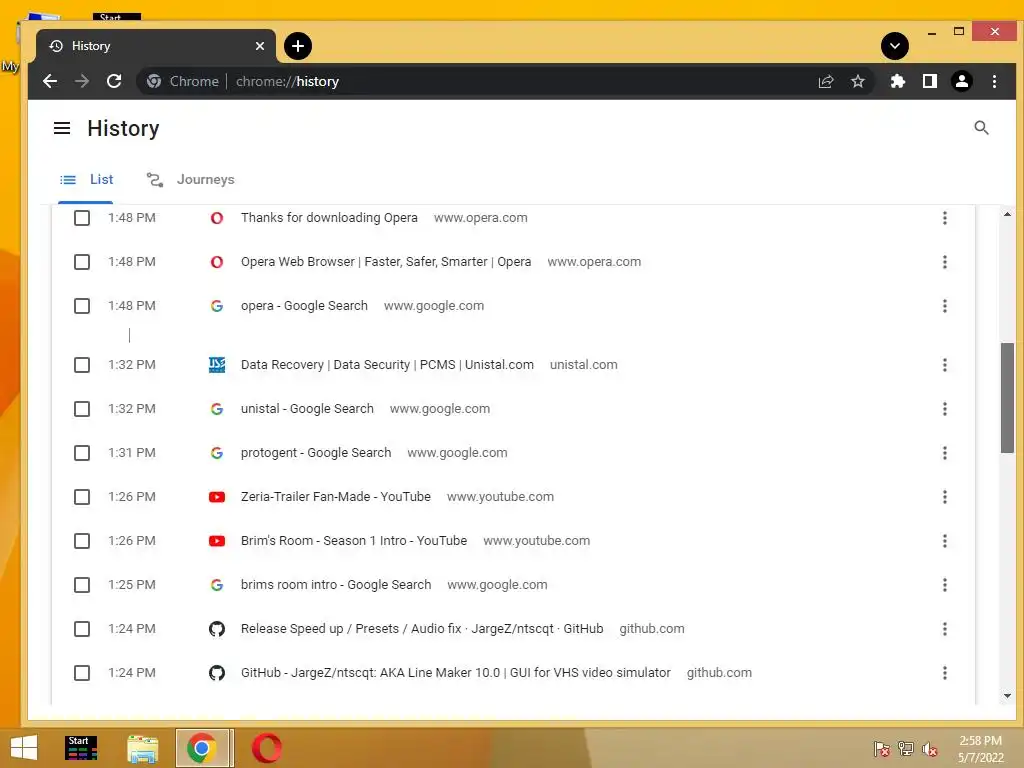This screenshot has height=768, width=1024.
Task: Open Action Center flag tray icon
Action: [x=881, y=748]
